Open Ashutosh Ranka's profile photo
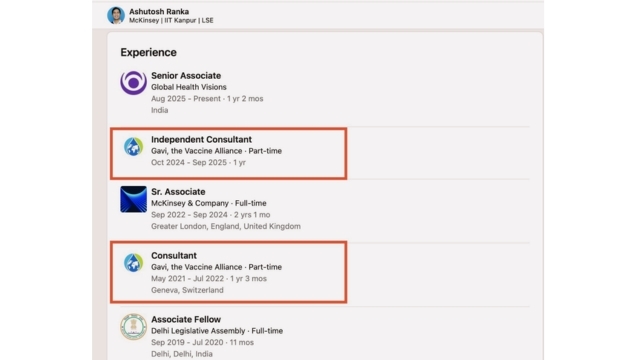 (x=116, y=15)
